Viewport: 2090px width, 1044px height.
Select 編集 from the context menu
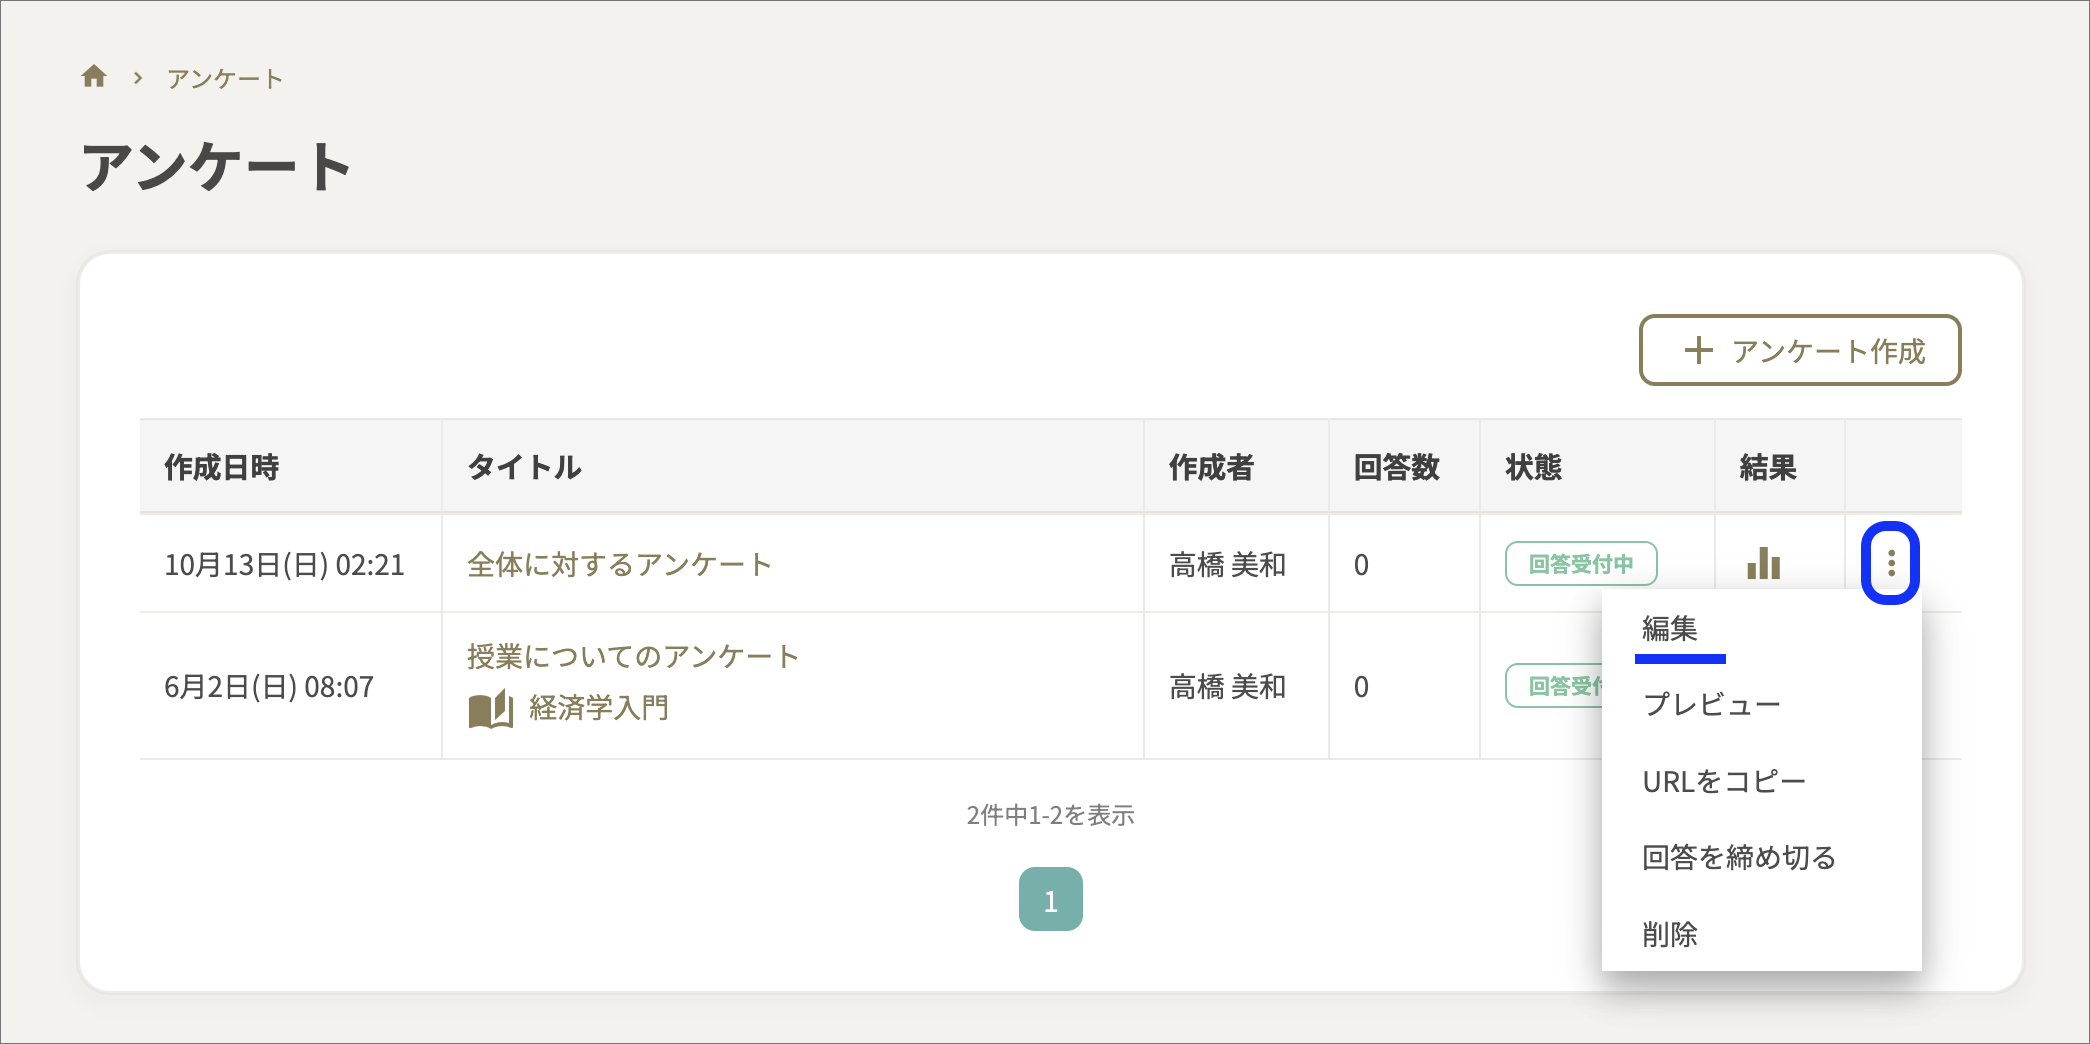point(1668,629)
